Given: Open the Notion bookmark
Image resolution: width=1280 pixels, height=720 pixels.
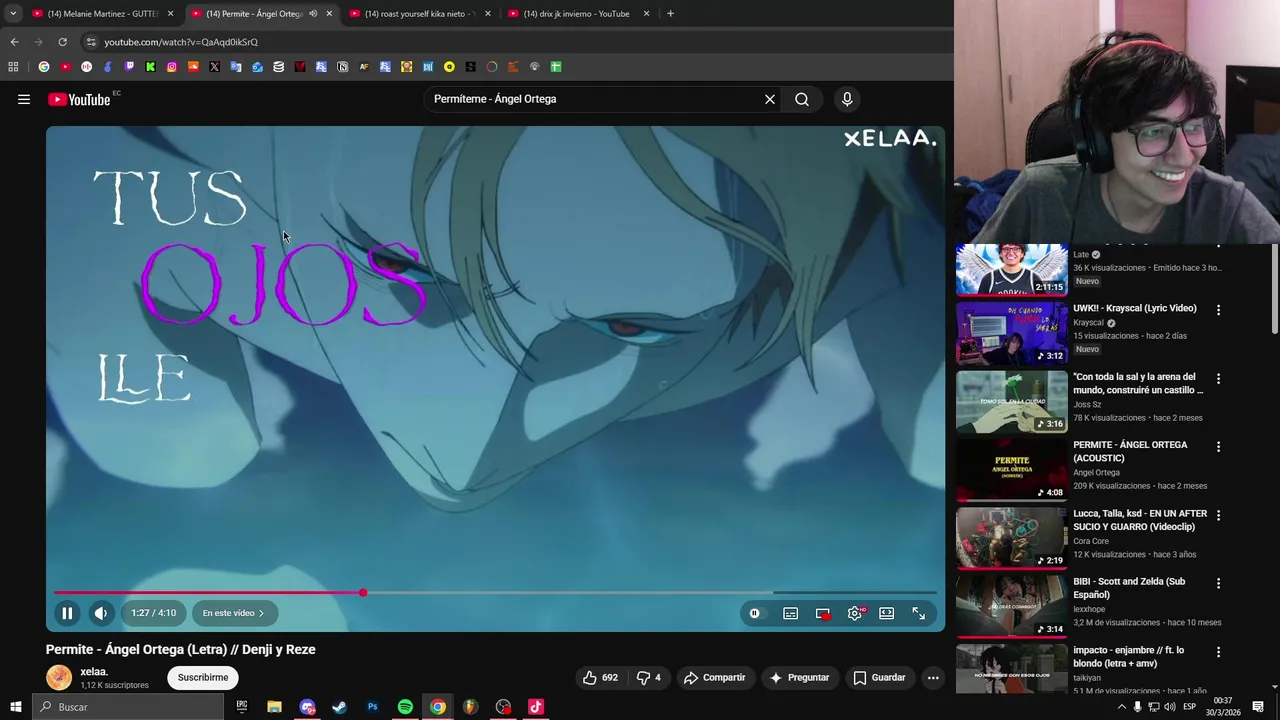Looking at the screenshot, I should 342,67.
